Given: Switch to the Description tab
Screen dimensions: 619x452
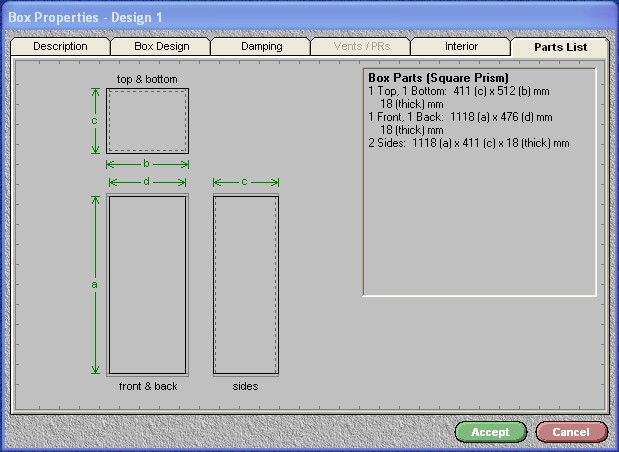Looking at the screenshot, I should 60,47.
